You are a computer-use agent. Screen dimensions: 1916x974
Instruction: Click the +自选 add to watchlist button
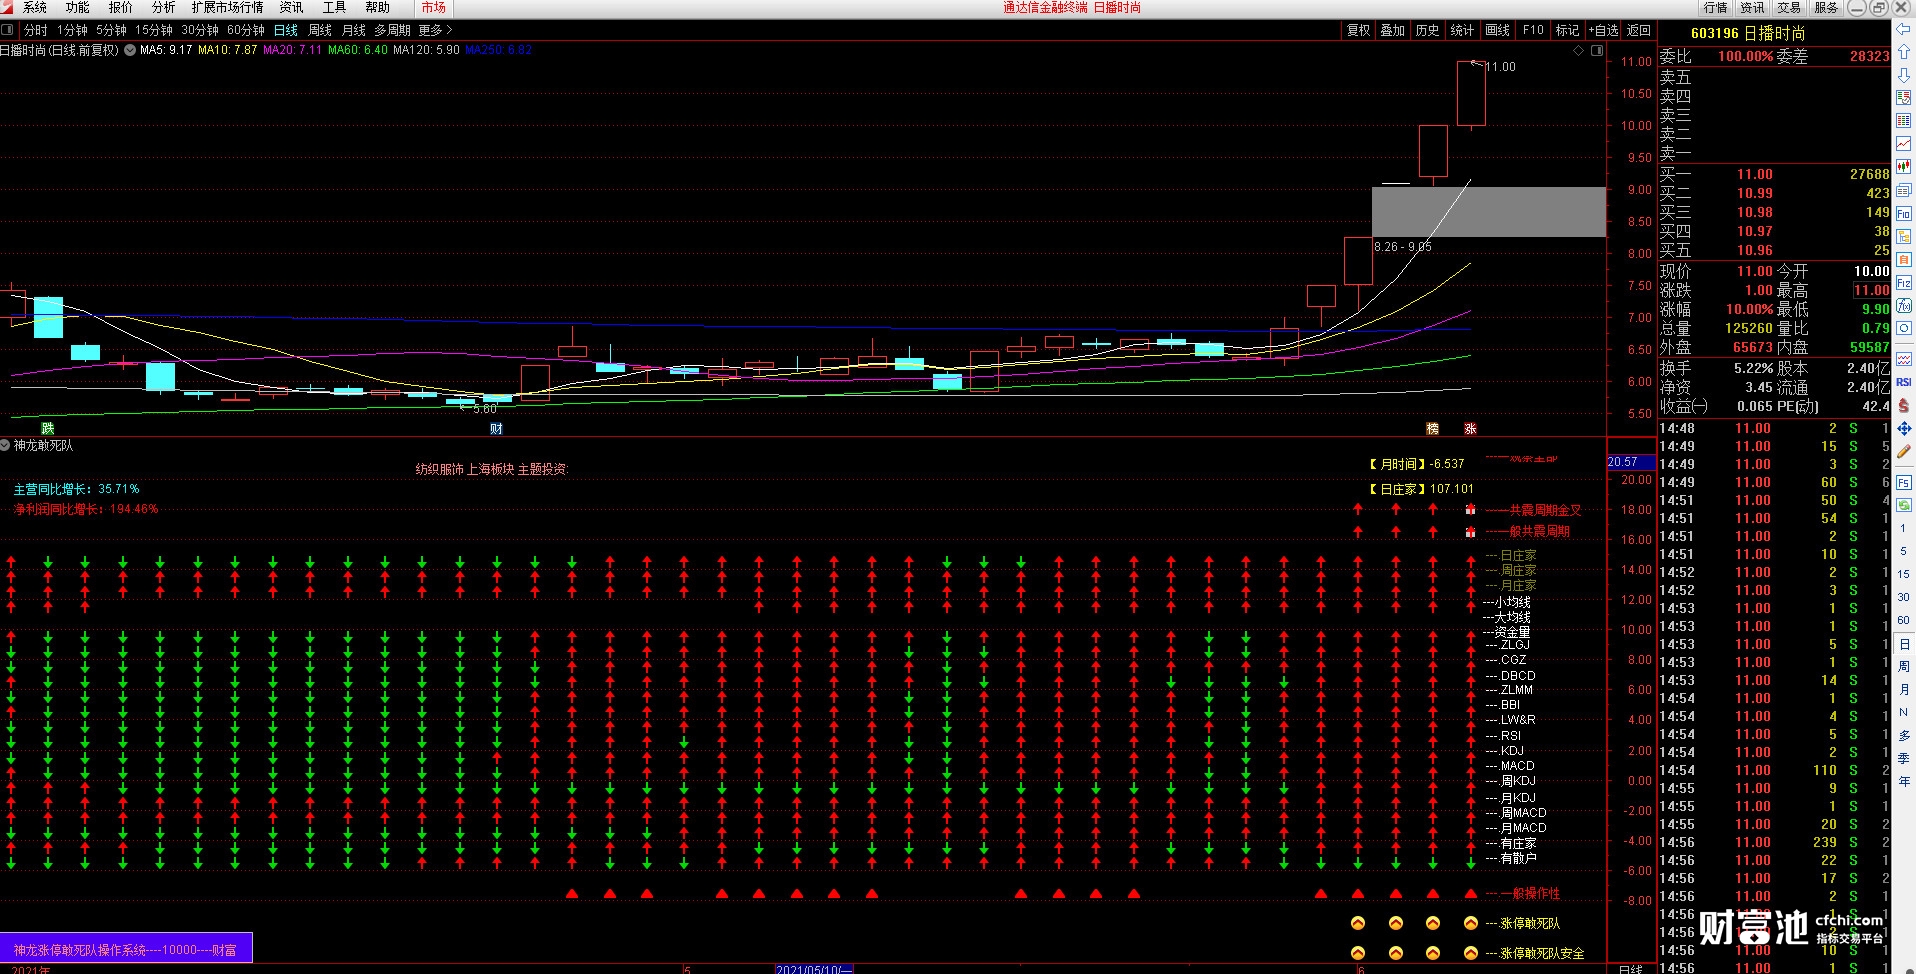[1603, 30]
